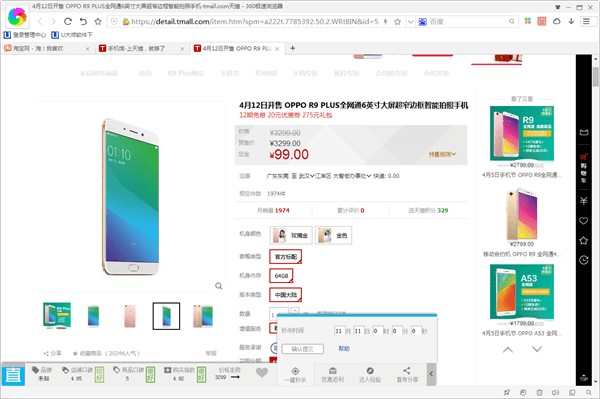Click the 帮助 help link in the popup
Screen dimensions: 600x399
344,349
